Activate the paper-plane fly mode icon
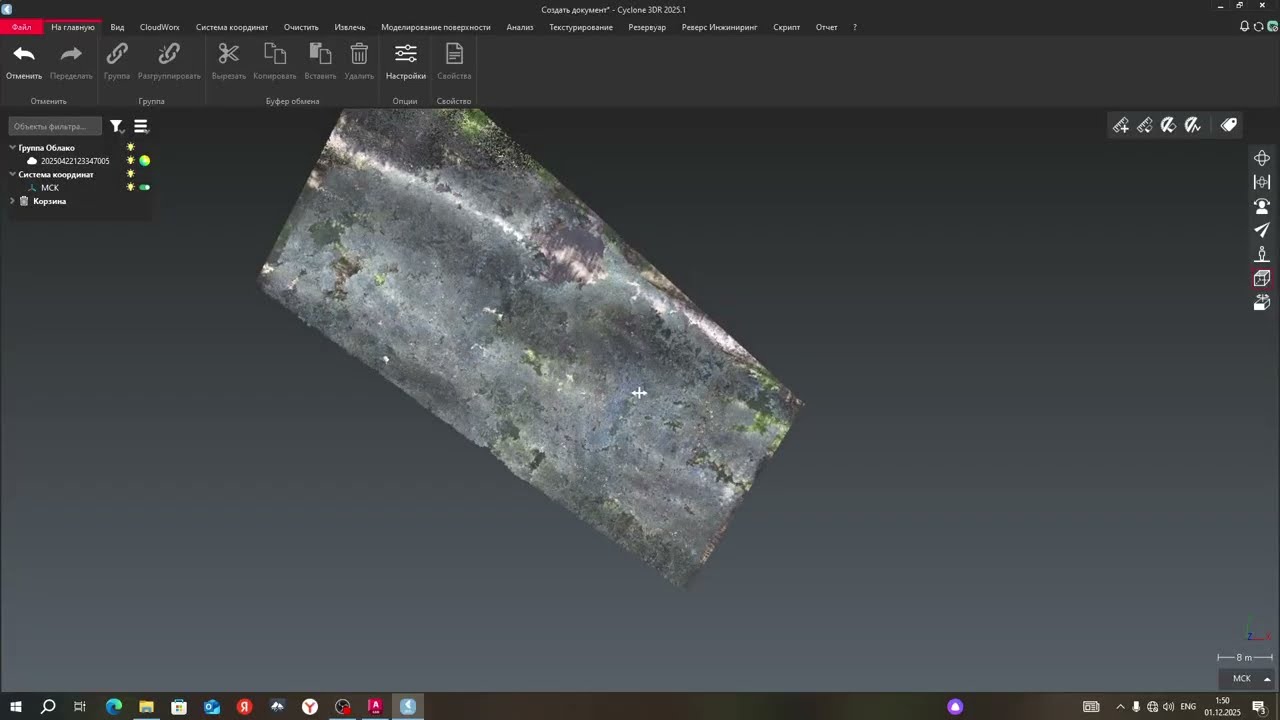The image size is (1280, 720). pyautogui.click(x=1262, y=230)
